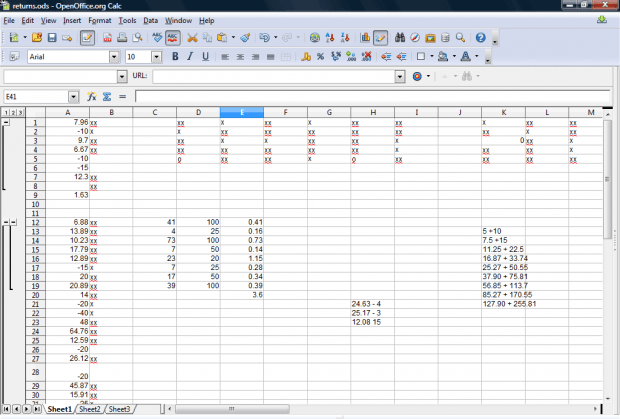Open the Zoom magnifier

460,38
